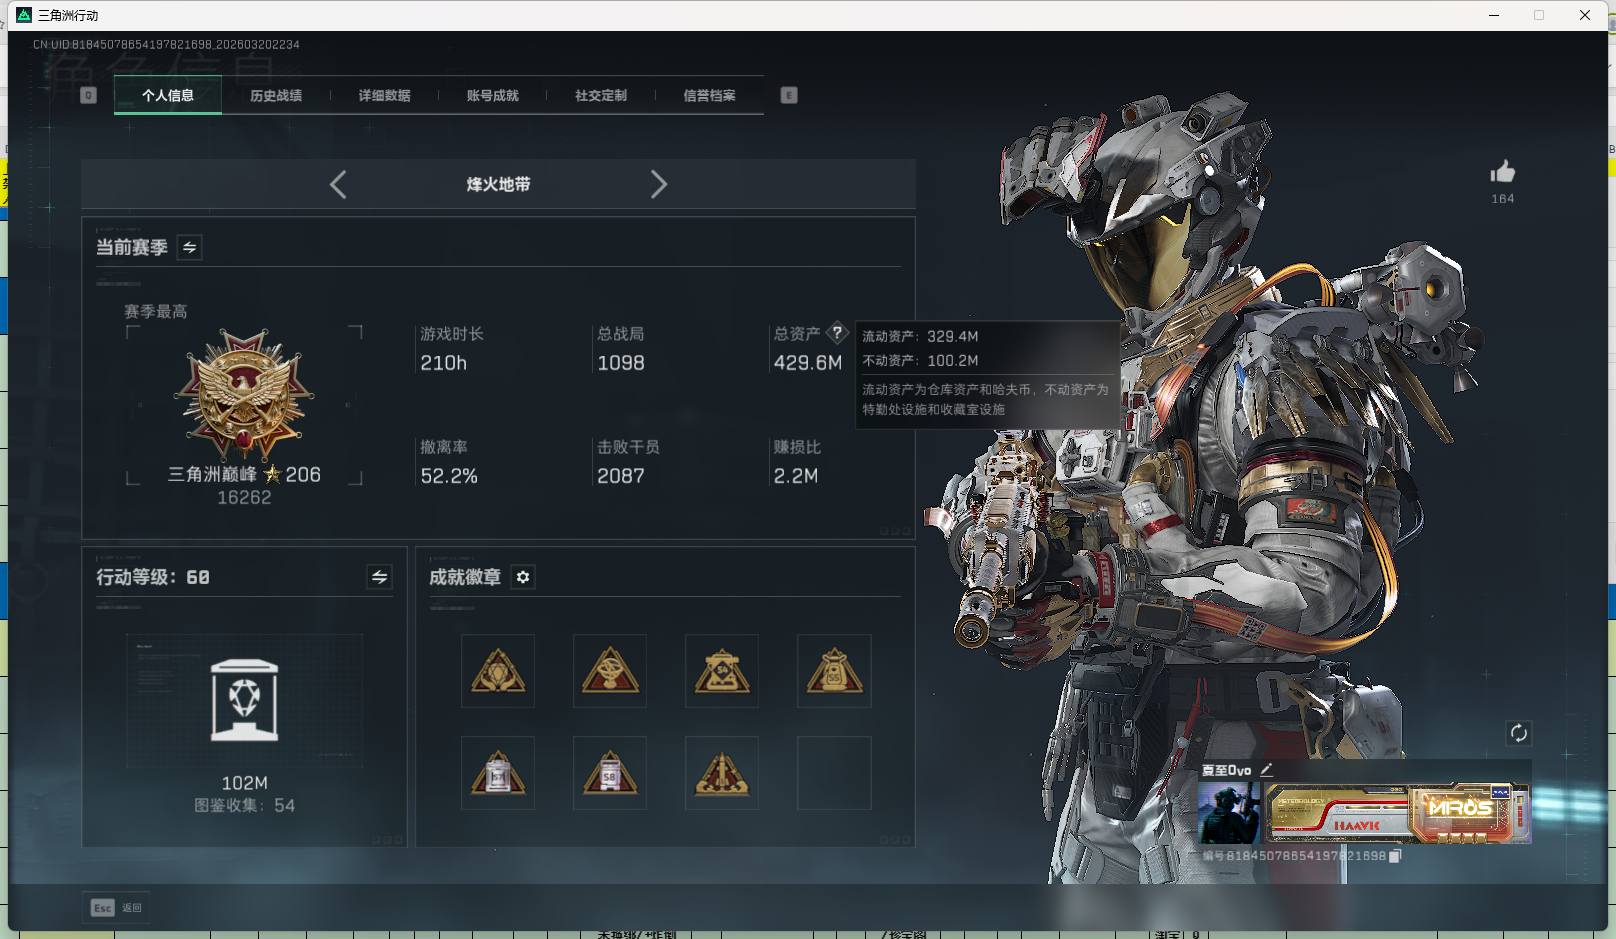
Task: Click the 总战局 value 1098
Action: [x=621, y=363]
